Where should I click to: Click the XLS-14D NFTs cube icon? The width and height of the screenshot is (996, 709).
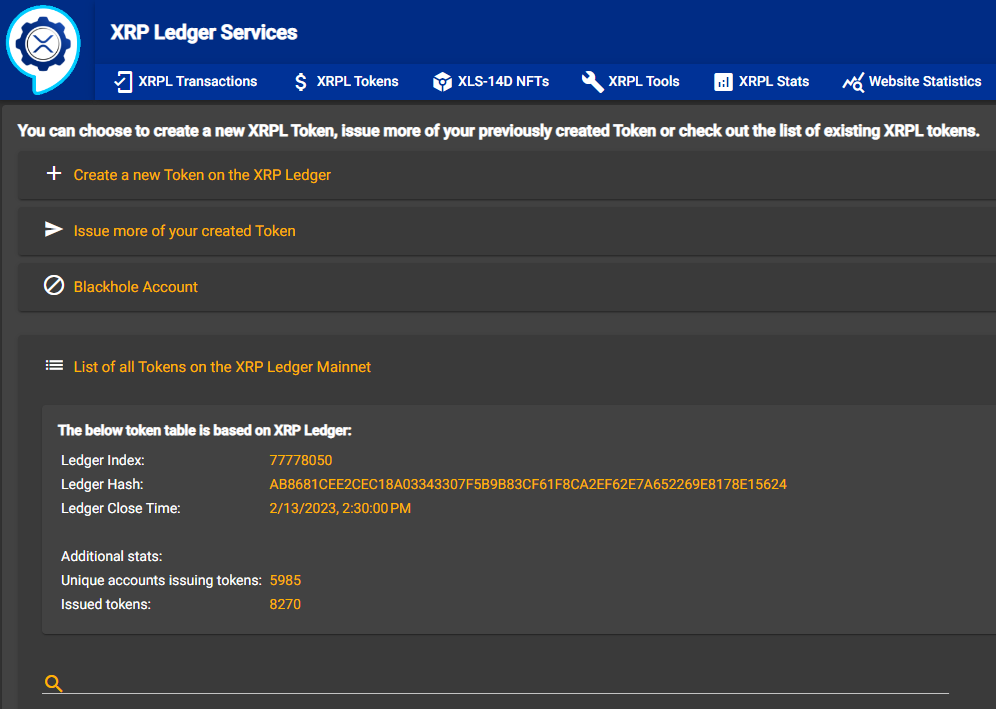coord(442,82)
